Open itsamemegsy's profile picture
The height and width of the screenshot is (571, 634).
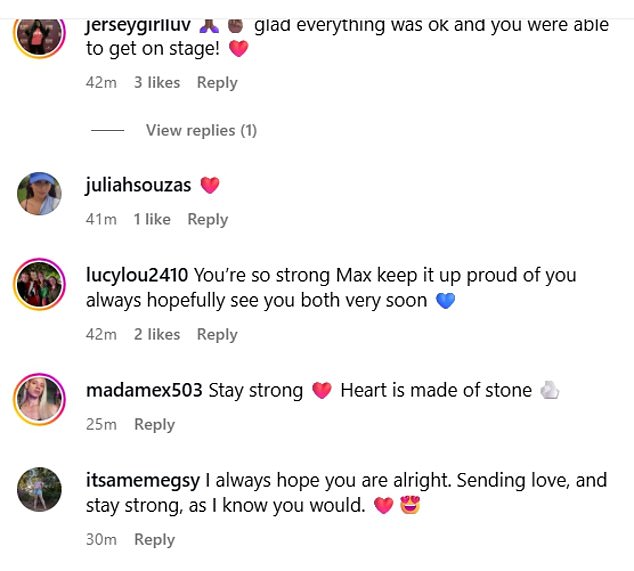pos(40,490)
